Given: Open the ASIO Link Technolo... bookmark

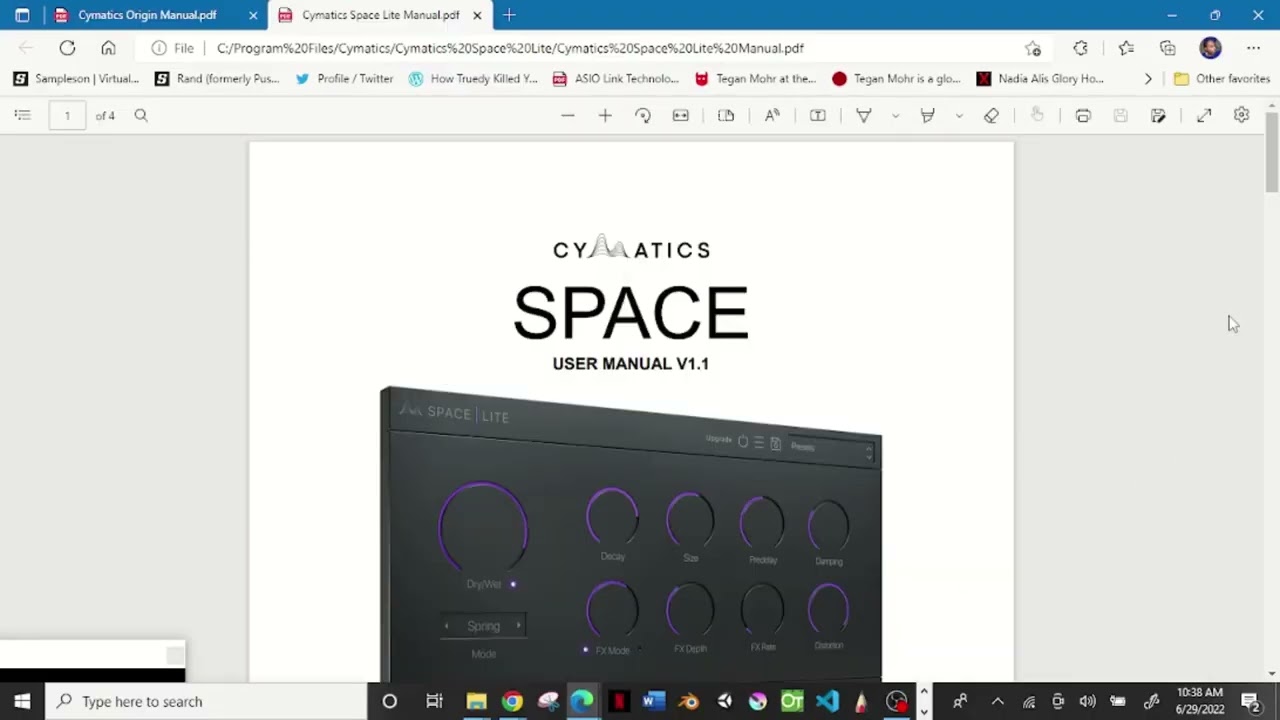Looking at the screenshot, I should tap(615, 79).
